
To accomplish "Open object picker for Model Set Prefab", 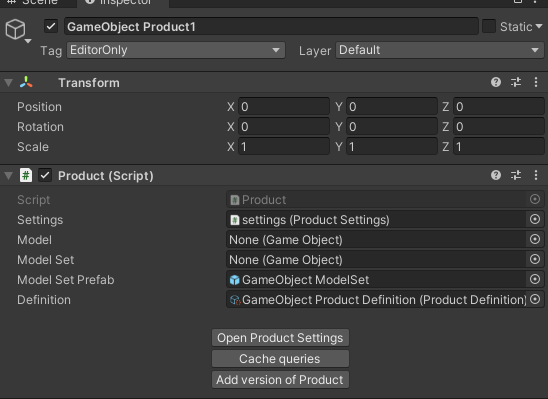I will [x=535, y=279].
